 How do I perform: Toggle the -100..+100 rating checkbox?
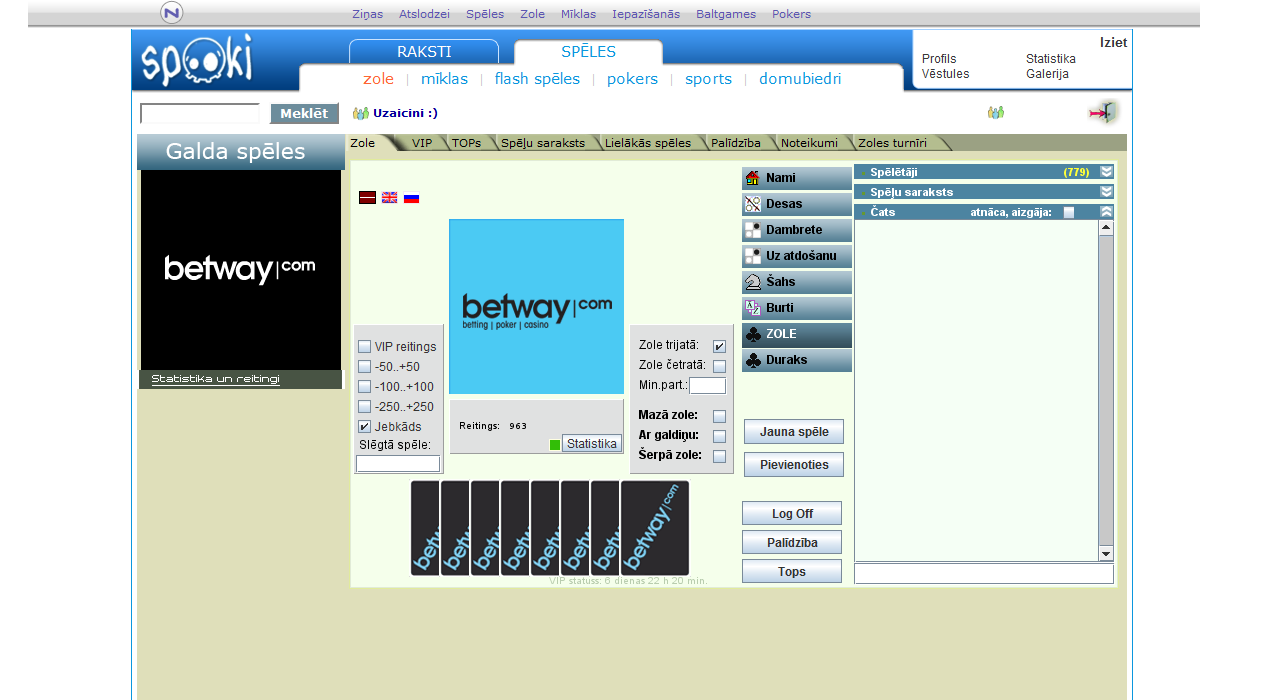[364, 387]
